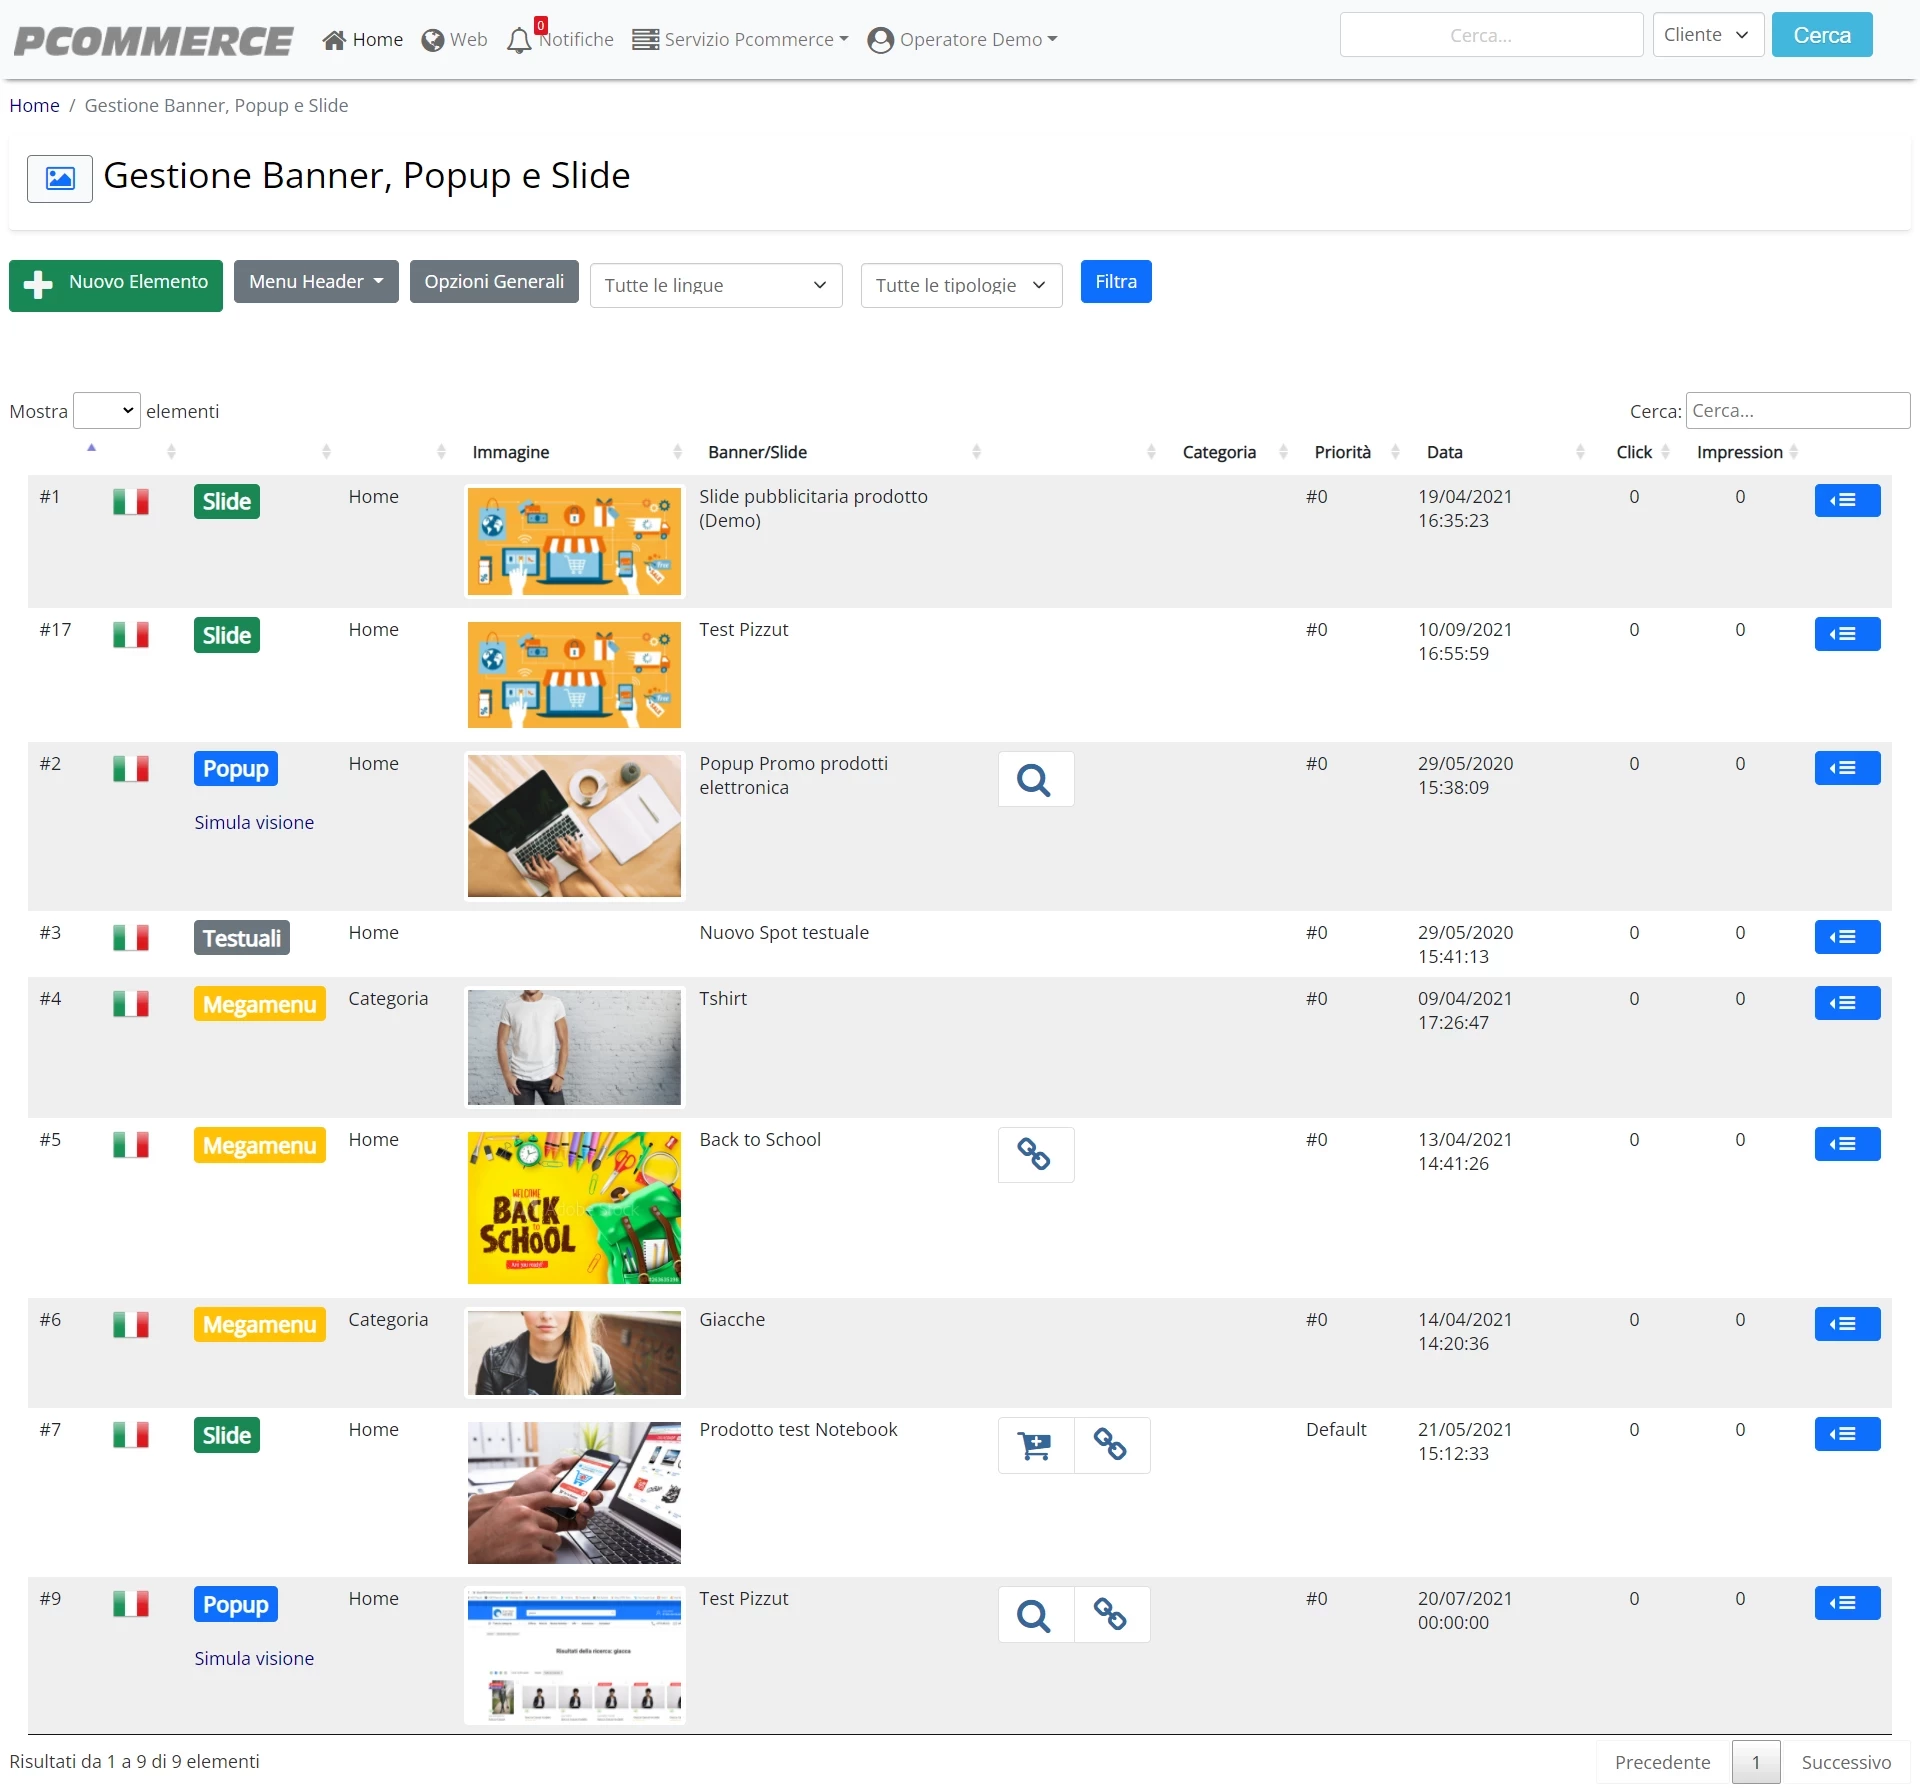This screenshot has width=1920, height=1792.
Task: Click the Back to School thumbnail image
Action: [574, 1208]
